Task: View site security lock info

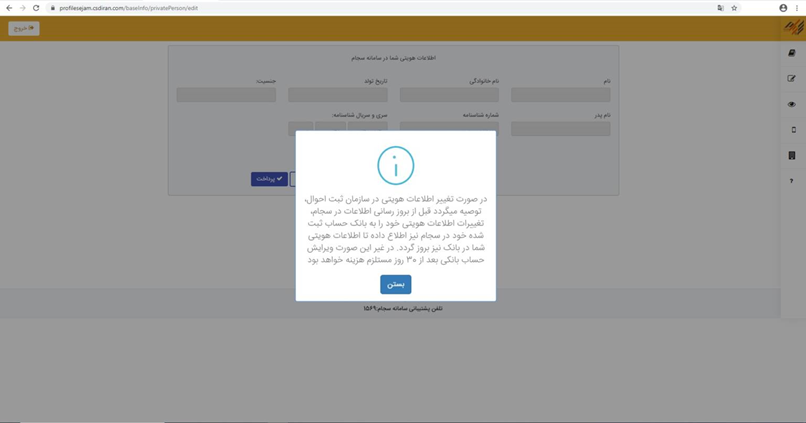Action: (x=52, y=8)
